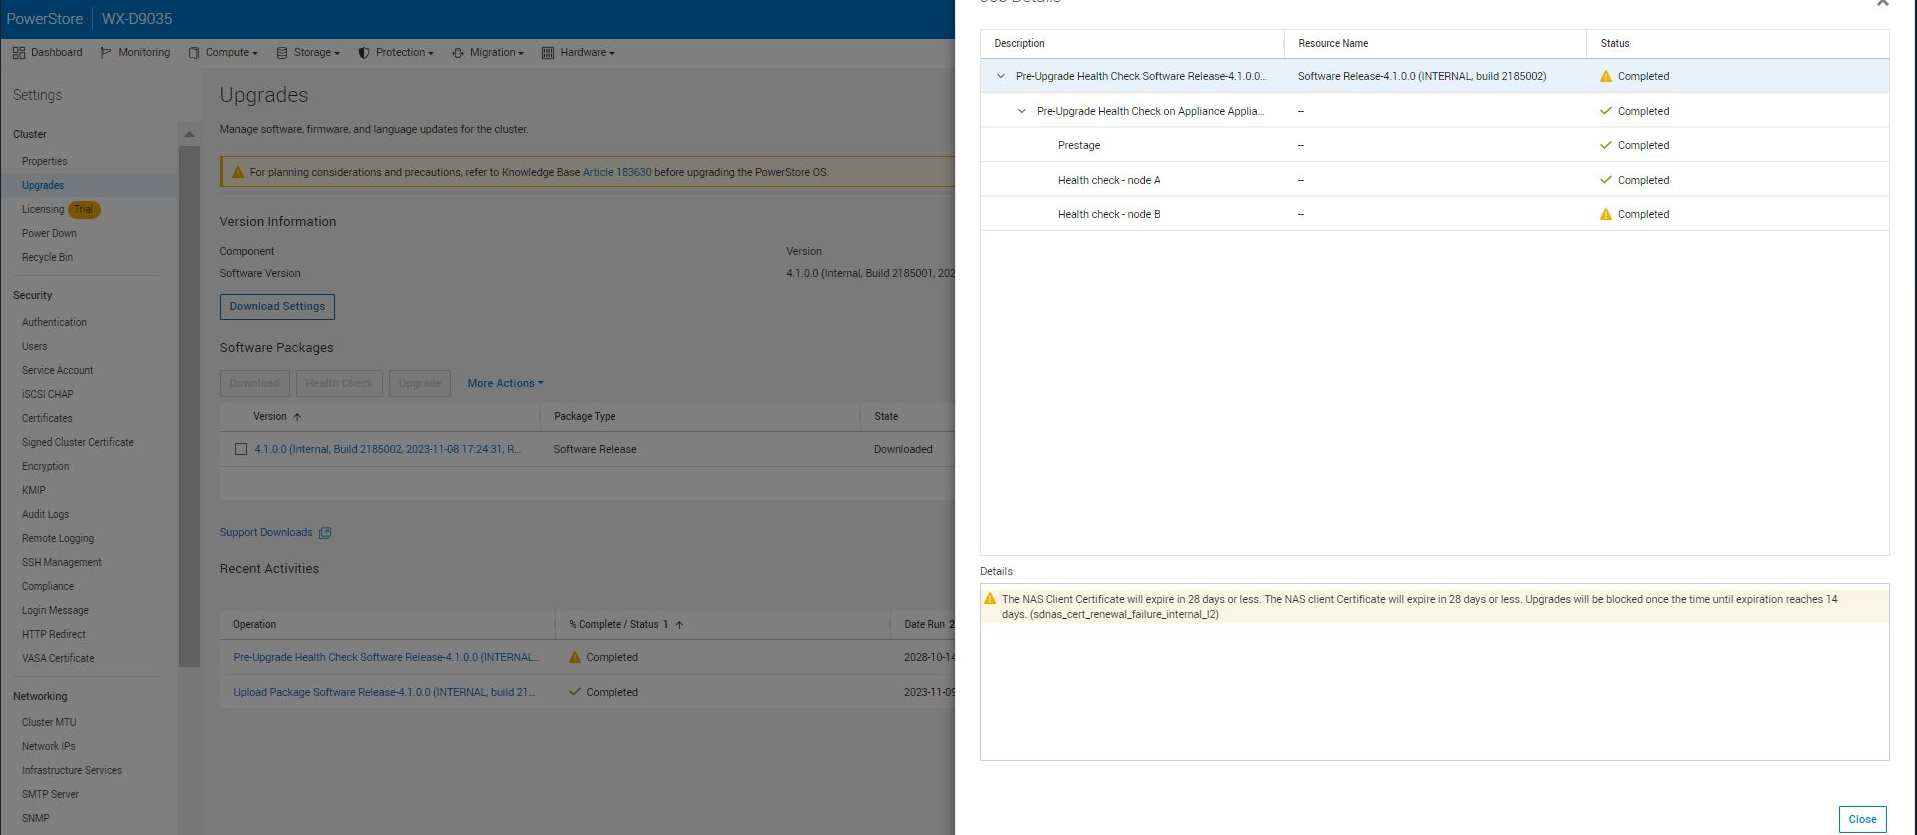Screen dimensions: 1917x835
Task: Collapse Pre-Upgrade Health Check on Appliance row
Action: (x=1021, y=111)
